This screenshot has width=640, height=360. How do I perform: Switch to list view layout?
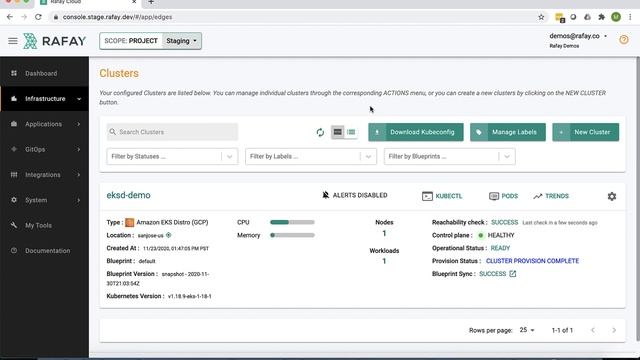pos(351,132)
